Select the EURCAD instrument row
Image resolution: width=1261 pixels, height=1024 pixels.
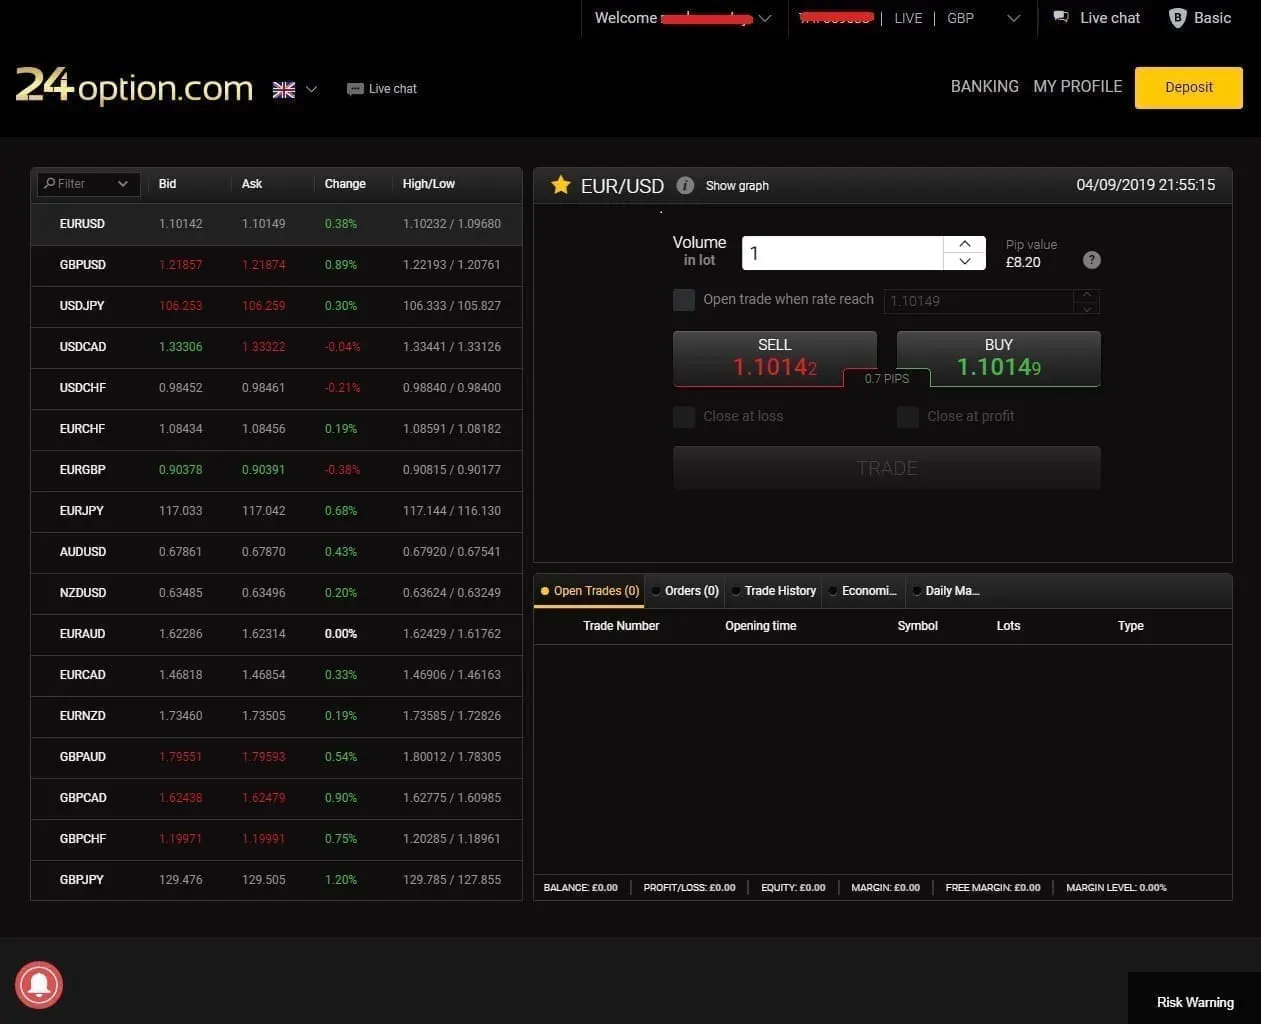click(x=276, y=675)
